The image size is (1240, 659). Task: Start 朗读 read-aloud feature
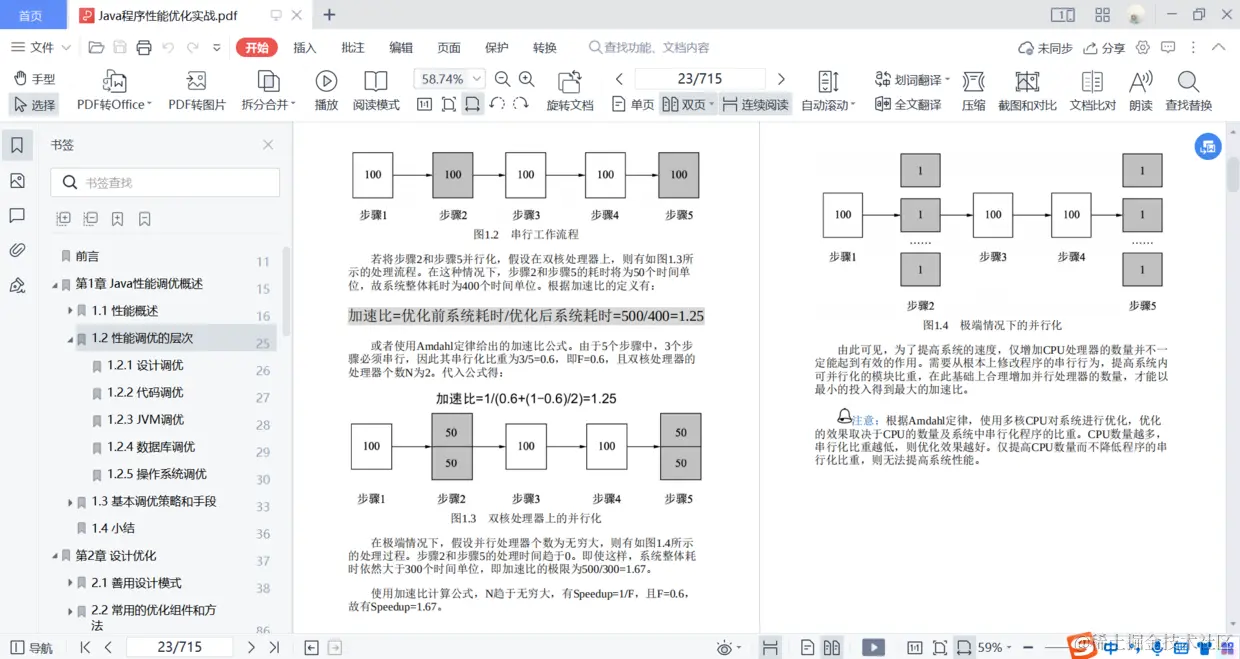coord(1140,92)
